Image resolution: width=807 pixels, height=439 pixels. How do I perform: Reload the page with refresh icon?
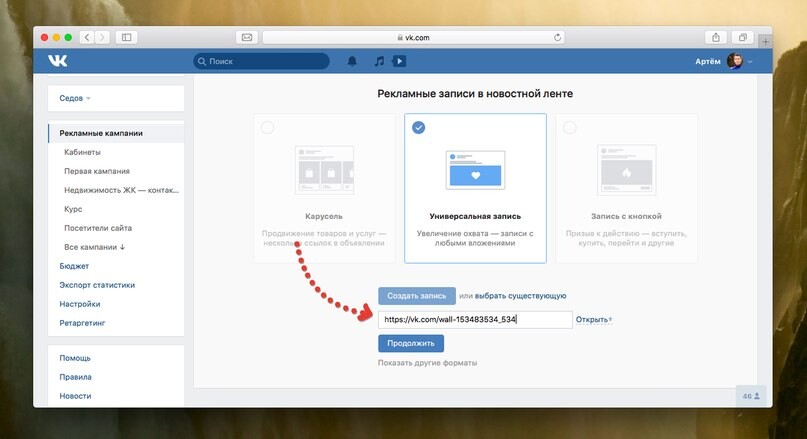557,37
